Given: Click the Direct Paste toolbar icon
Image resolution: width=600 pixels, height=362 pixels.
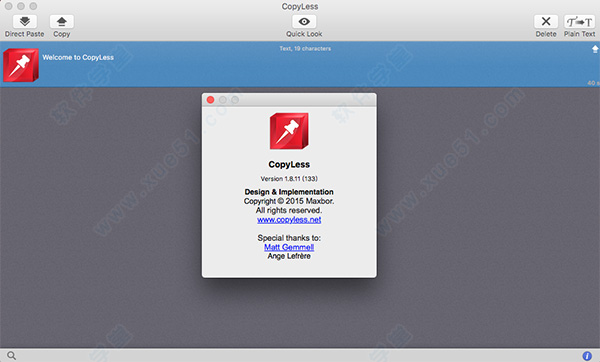Looking at the screenshot, I should click(25, 21).
